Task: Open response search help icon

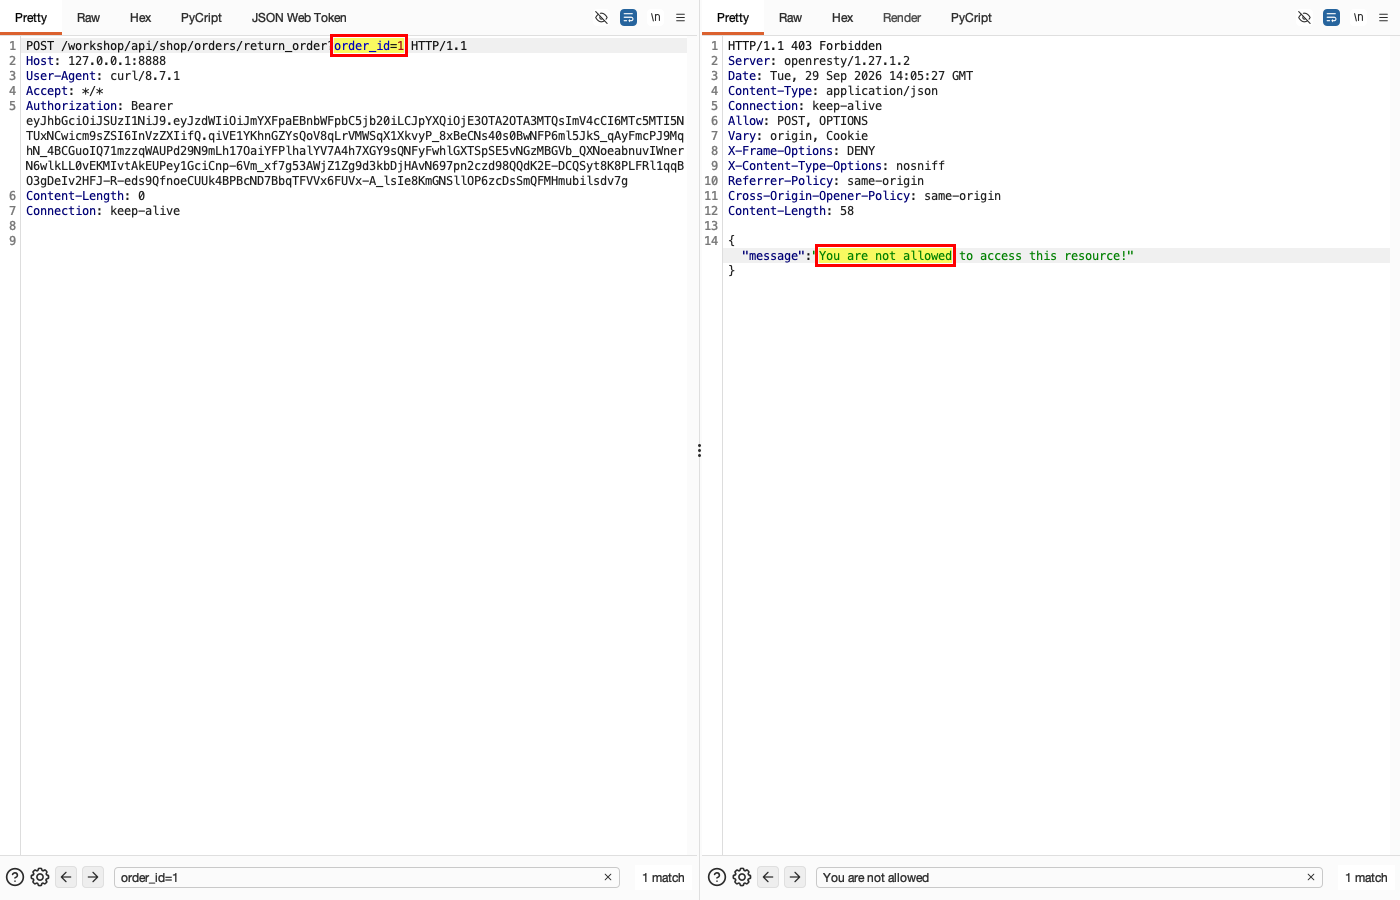Action: [x=717, y=877]
